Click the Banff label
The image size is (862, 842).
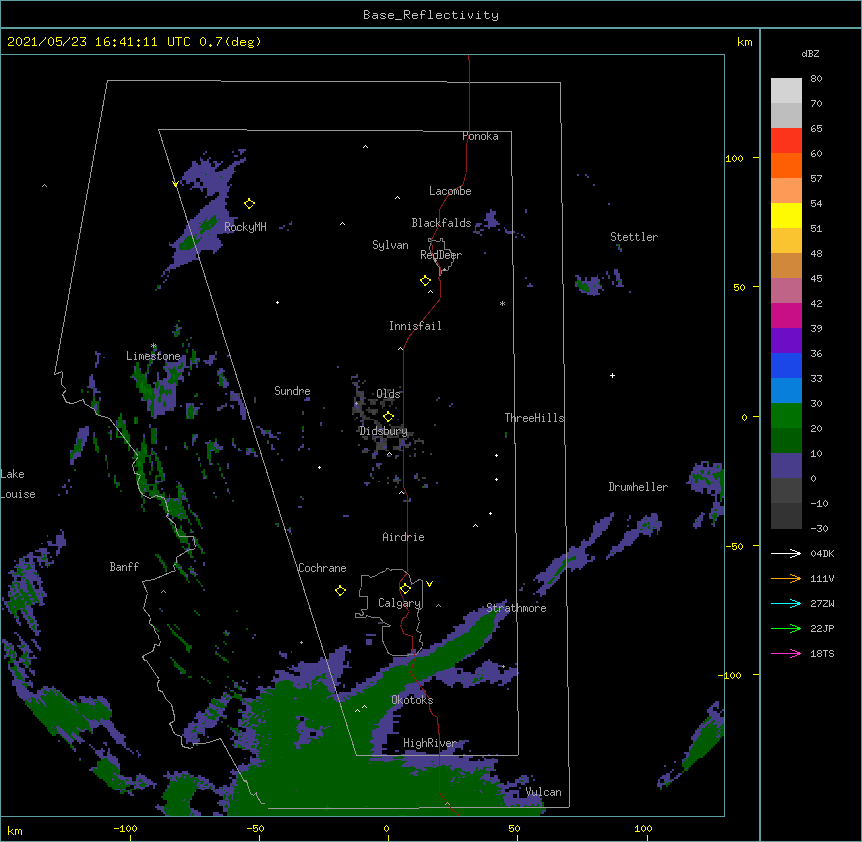[124, 567]
